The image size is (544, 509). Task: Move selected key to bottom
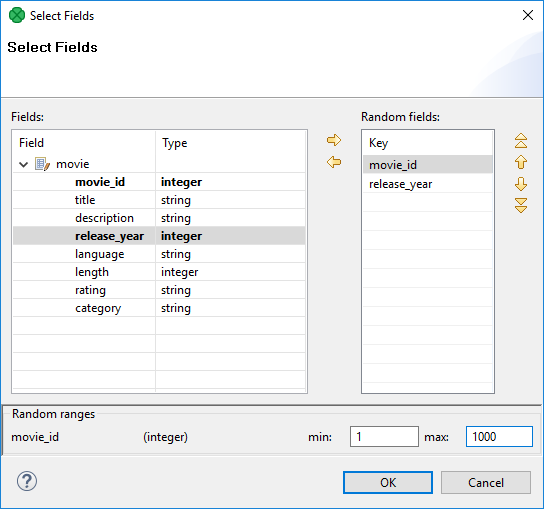click(521, 205)
